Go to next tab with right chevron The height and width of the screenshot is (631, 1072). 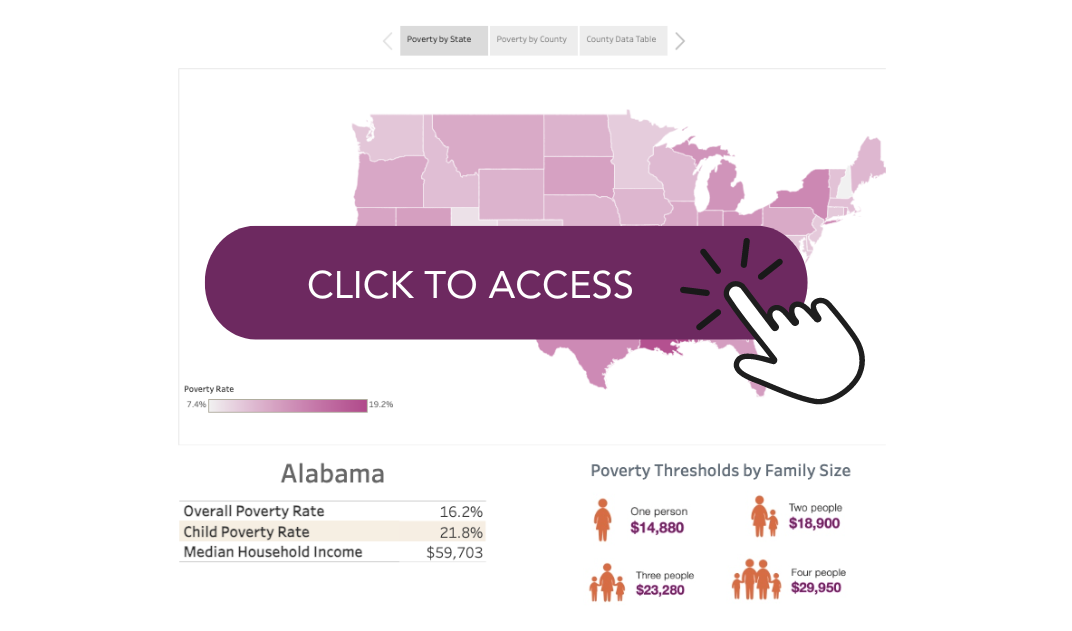(x=680, y=41)
